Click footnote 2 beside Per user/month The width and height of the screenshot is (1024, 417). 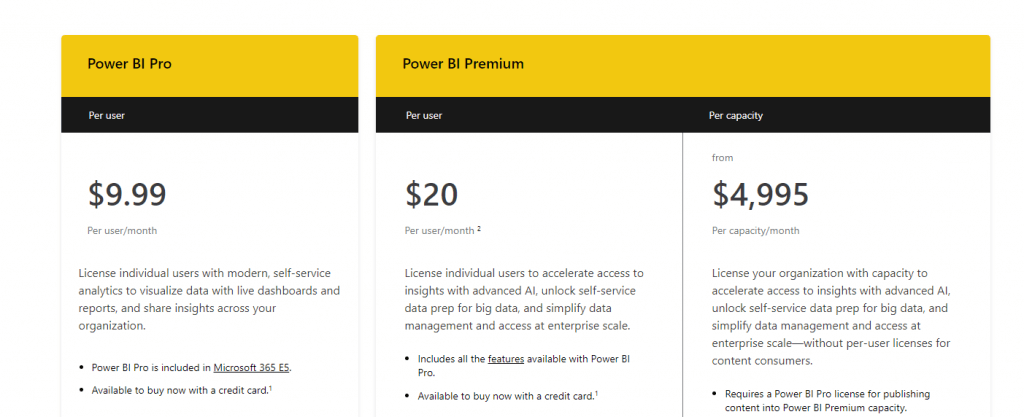pos(479,229)
